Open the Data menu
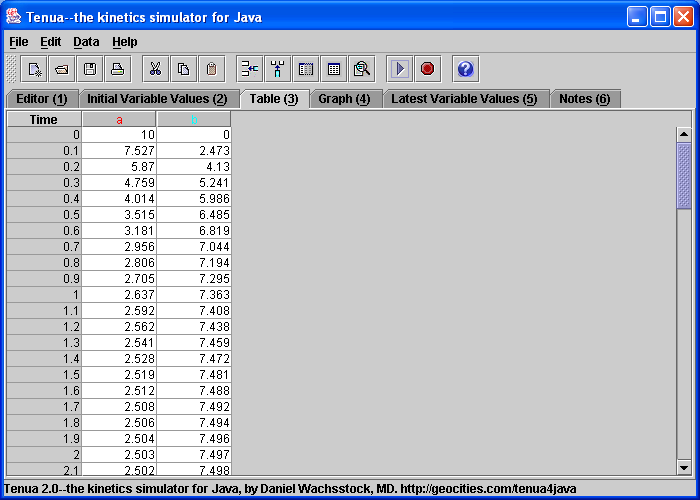Image resolution: width=700 pixels, height=500 pixels. coord(86,42)
